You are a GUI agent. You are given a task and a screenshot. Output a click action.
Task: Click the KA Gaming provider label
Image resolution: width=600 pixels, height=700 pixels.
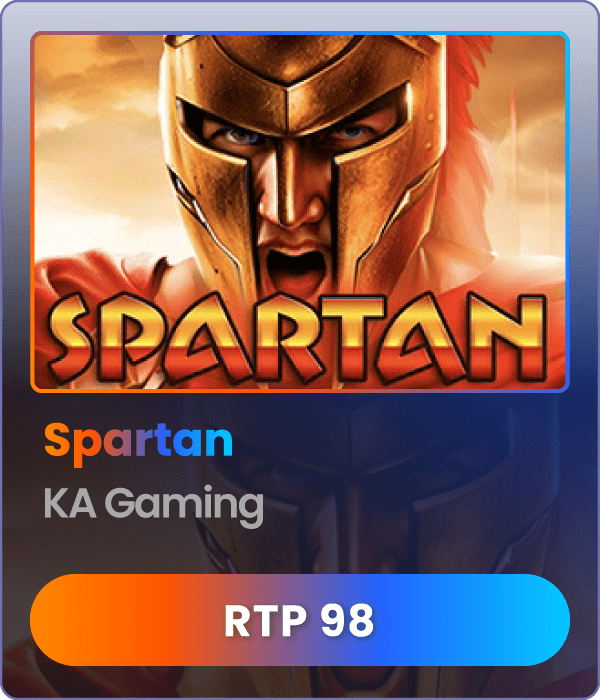154,505
